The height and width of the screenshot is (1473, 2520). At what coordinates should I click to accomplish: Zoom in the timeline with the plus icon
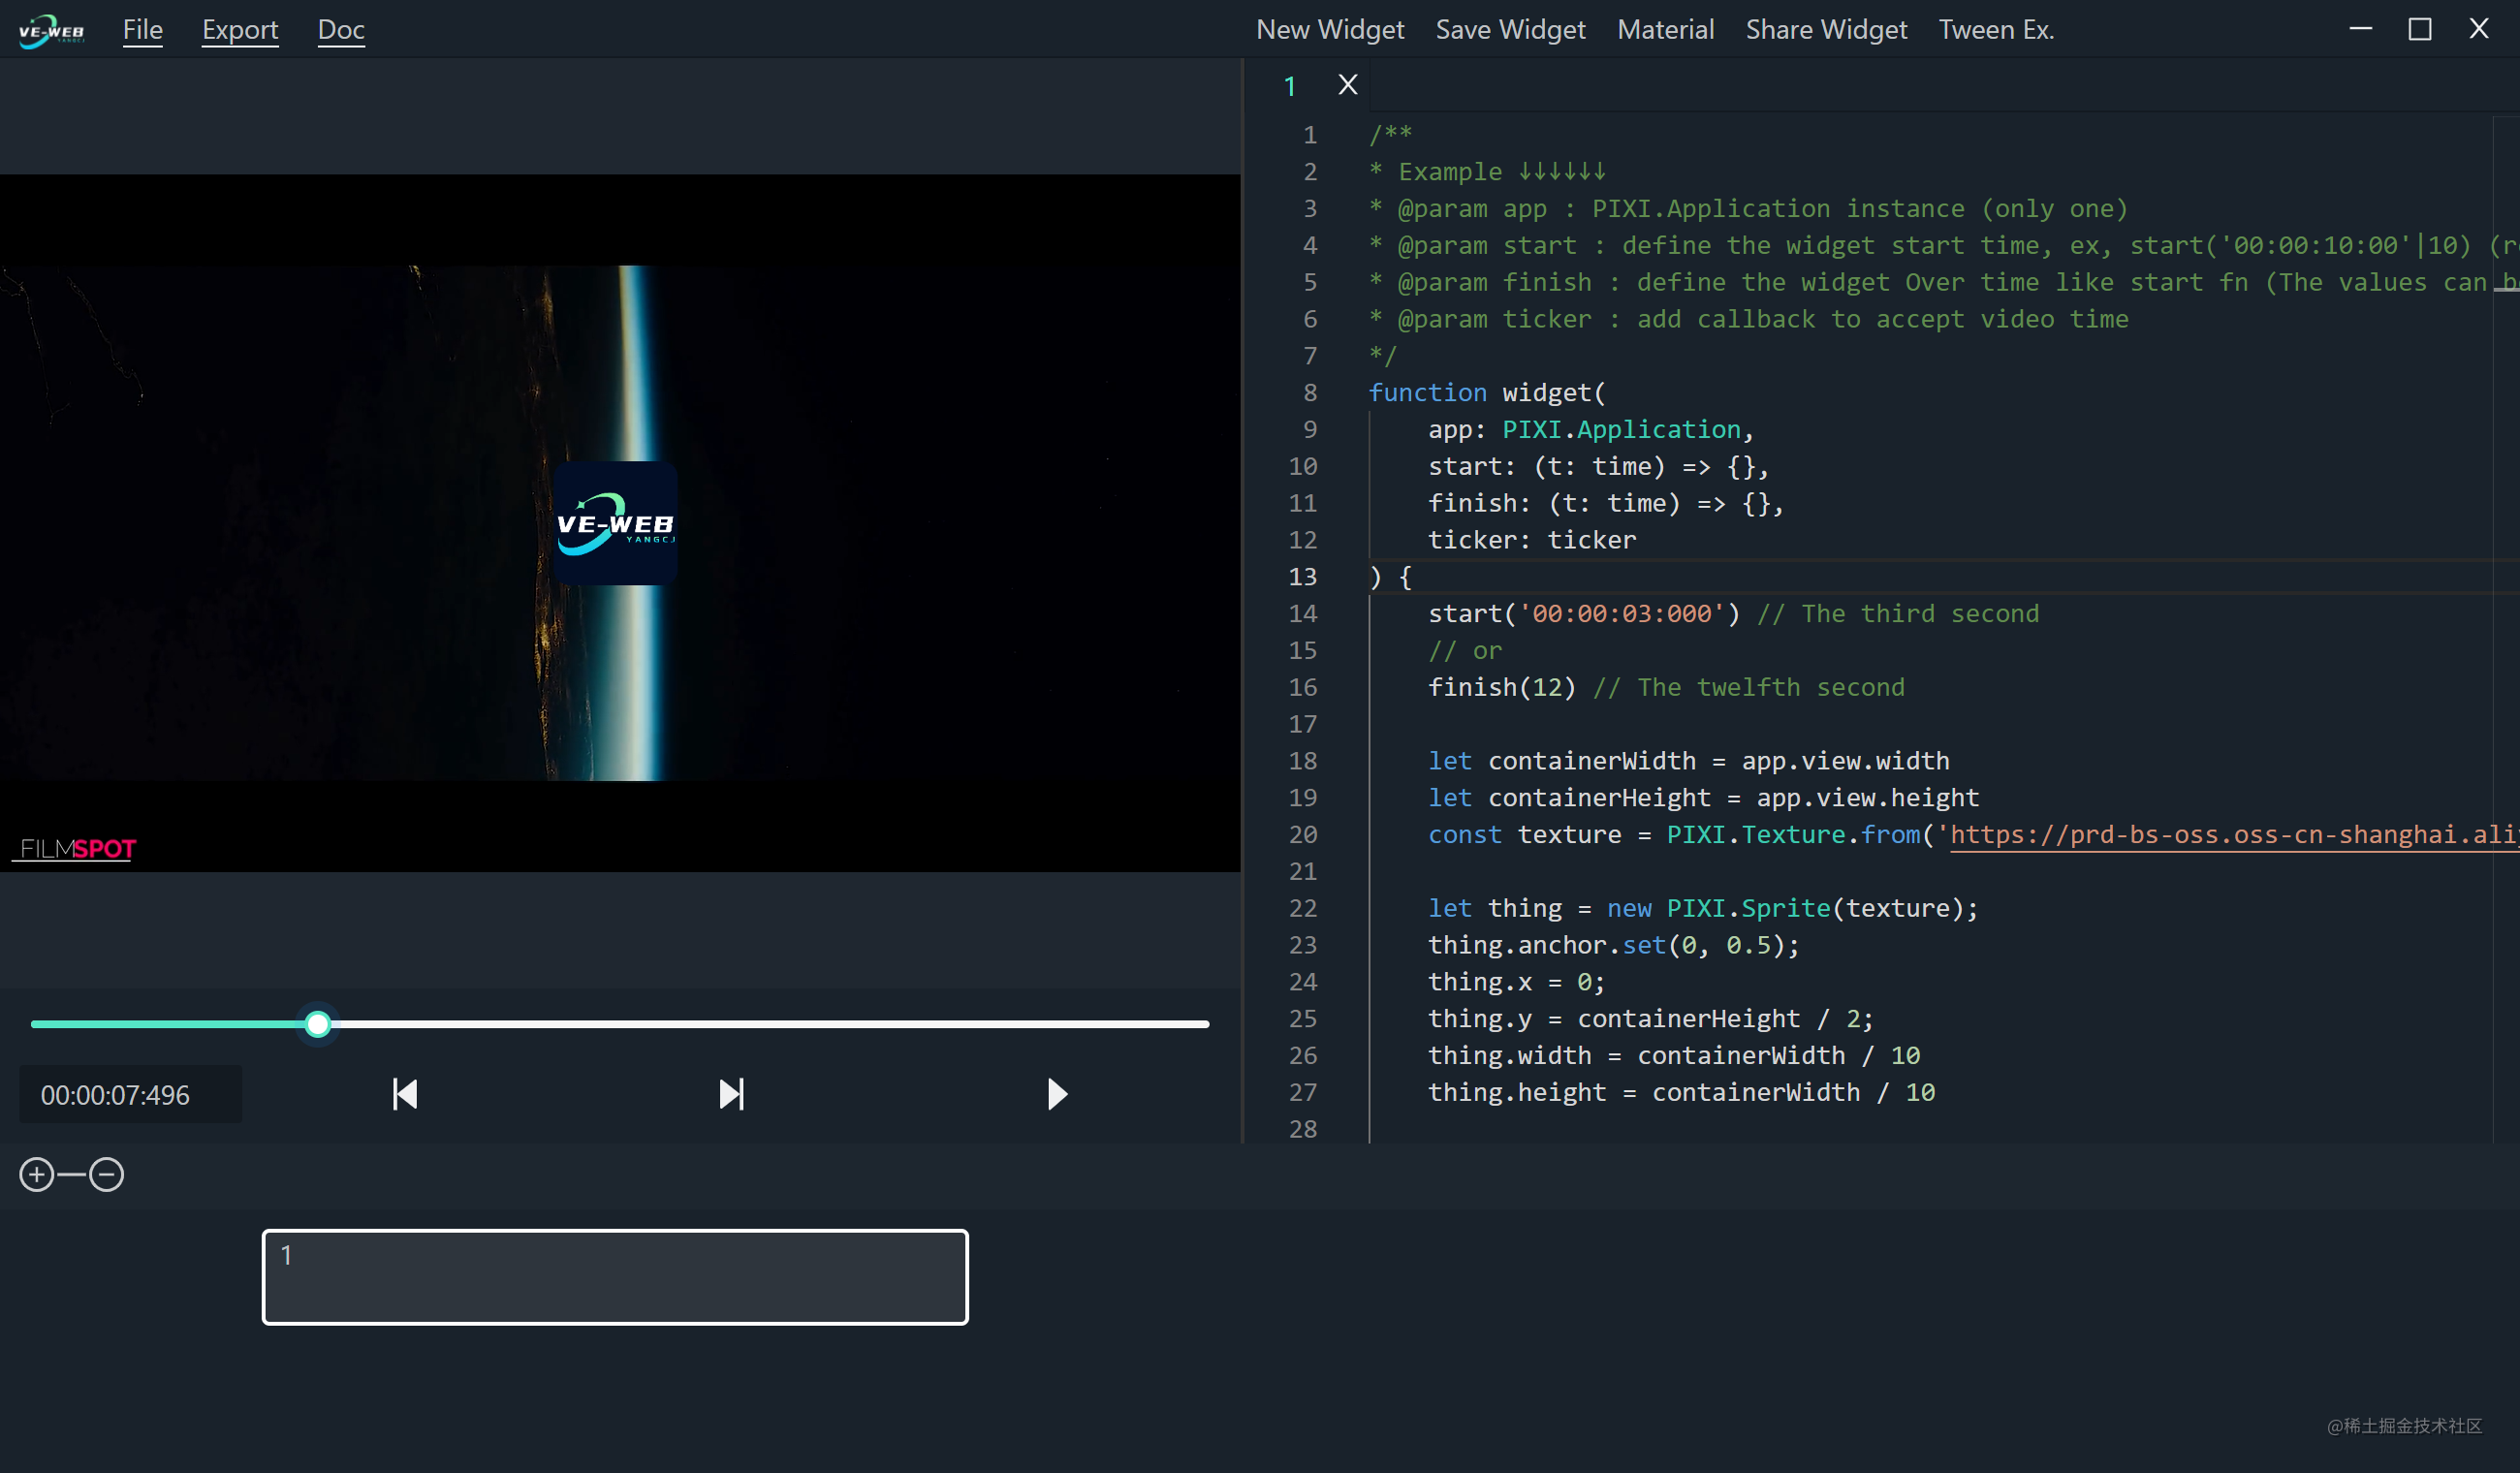coord(37,1175)
